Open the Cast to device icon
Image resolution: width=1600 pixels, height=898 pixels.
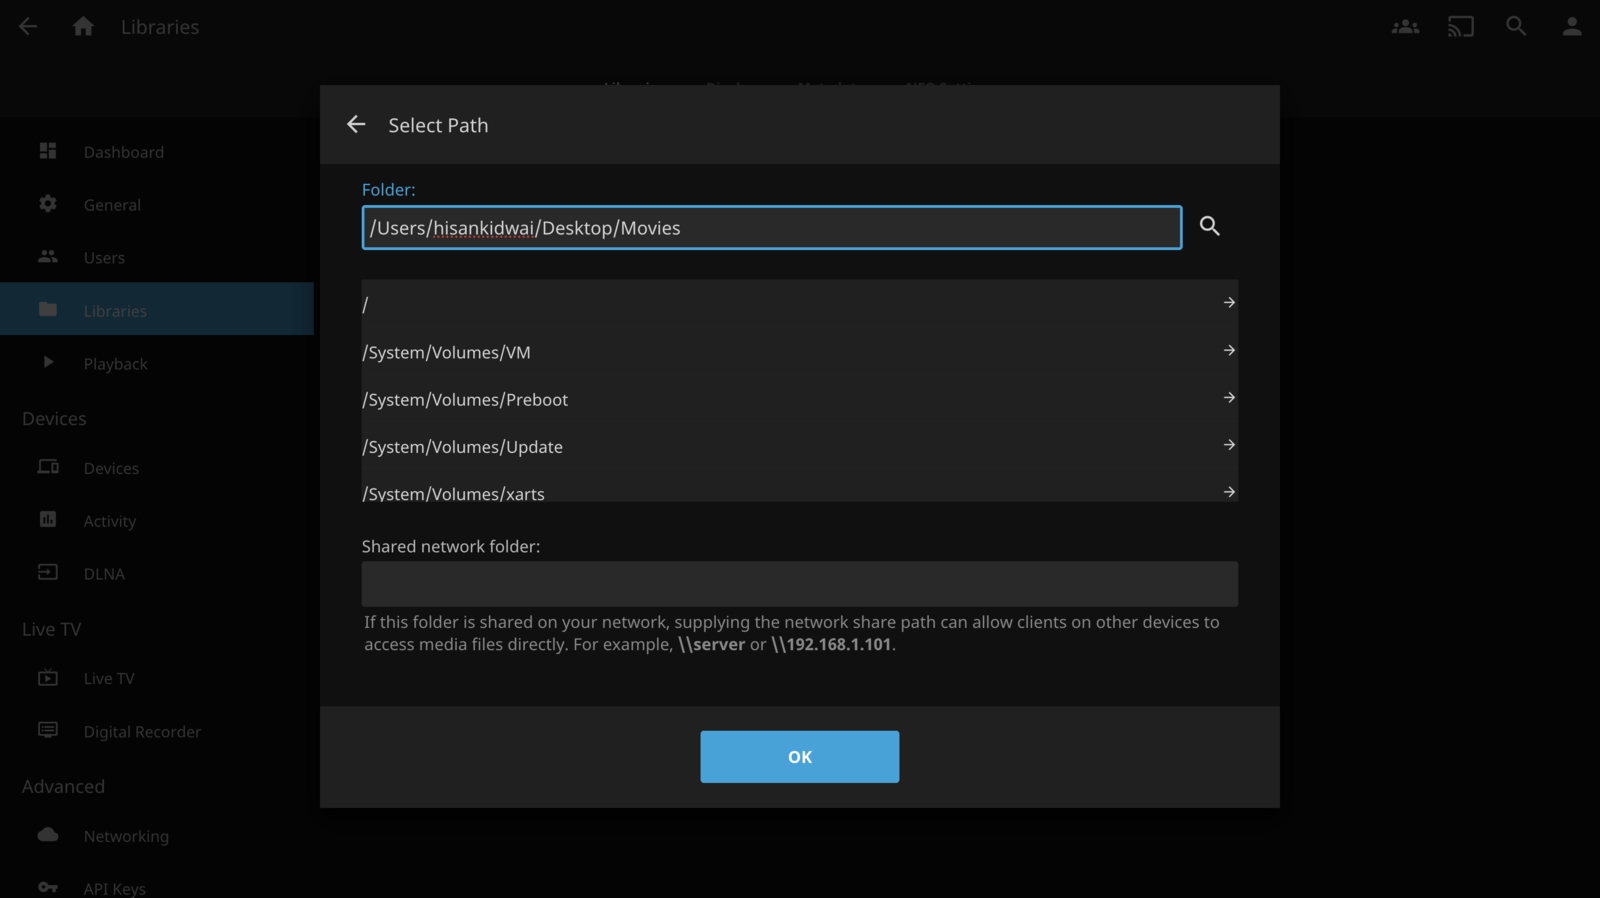pyautogui.click(x=1460, y=27)
